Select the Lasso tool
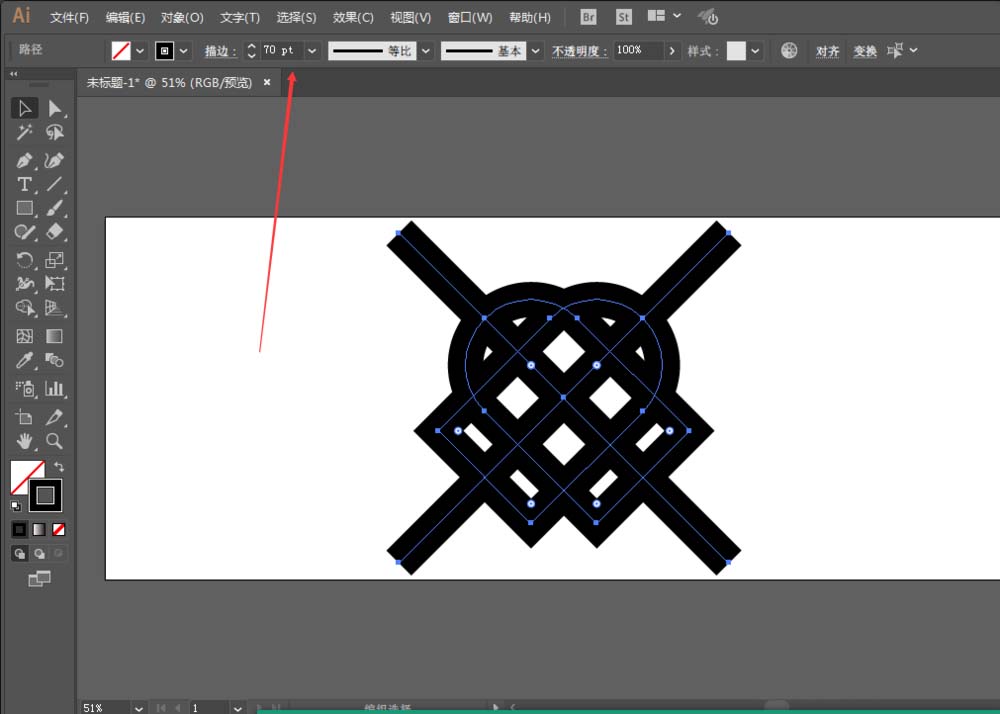This screenshot has height=714, width=1000. (x=55, y=133)
